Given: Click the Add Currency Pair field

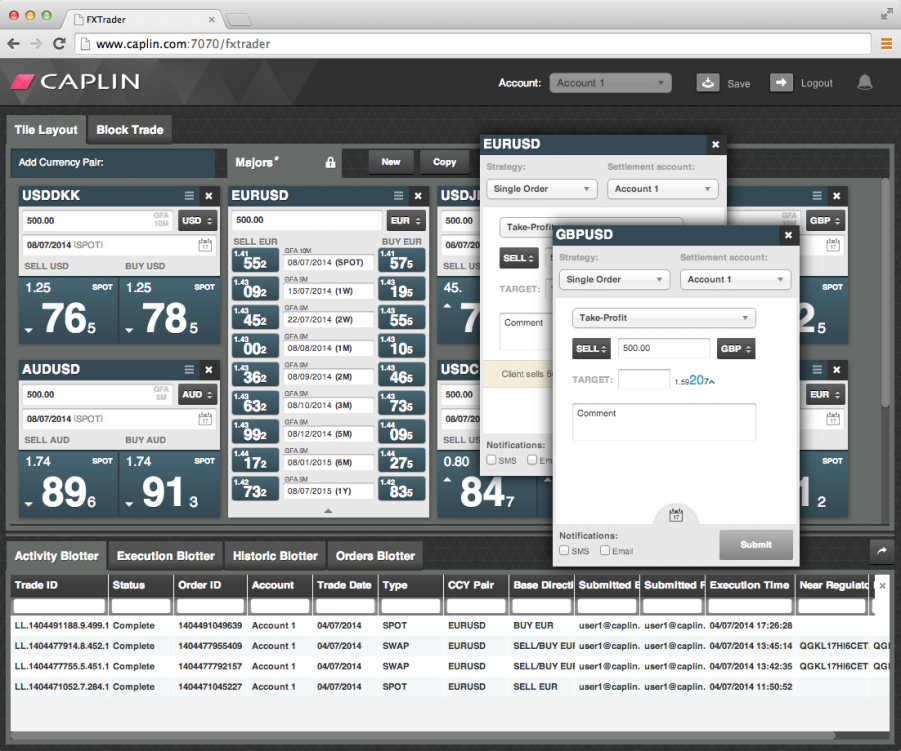Looking at the screenshot, I should click(113, 163).
